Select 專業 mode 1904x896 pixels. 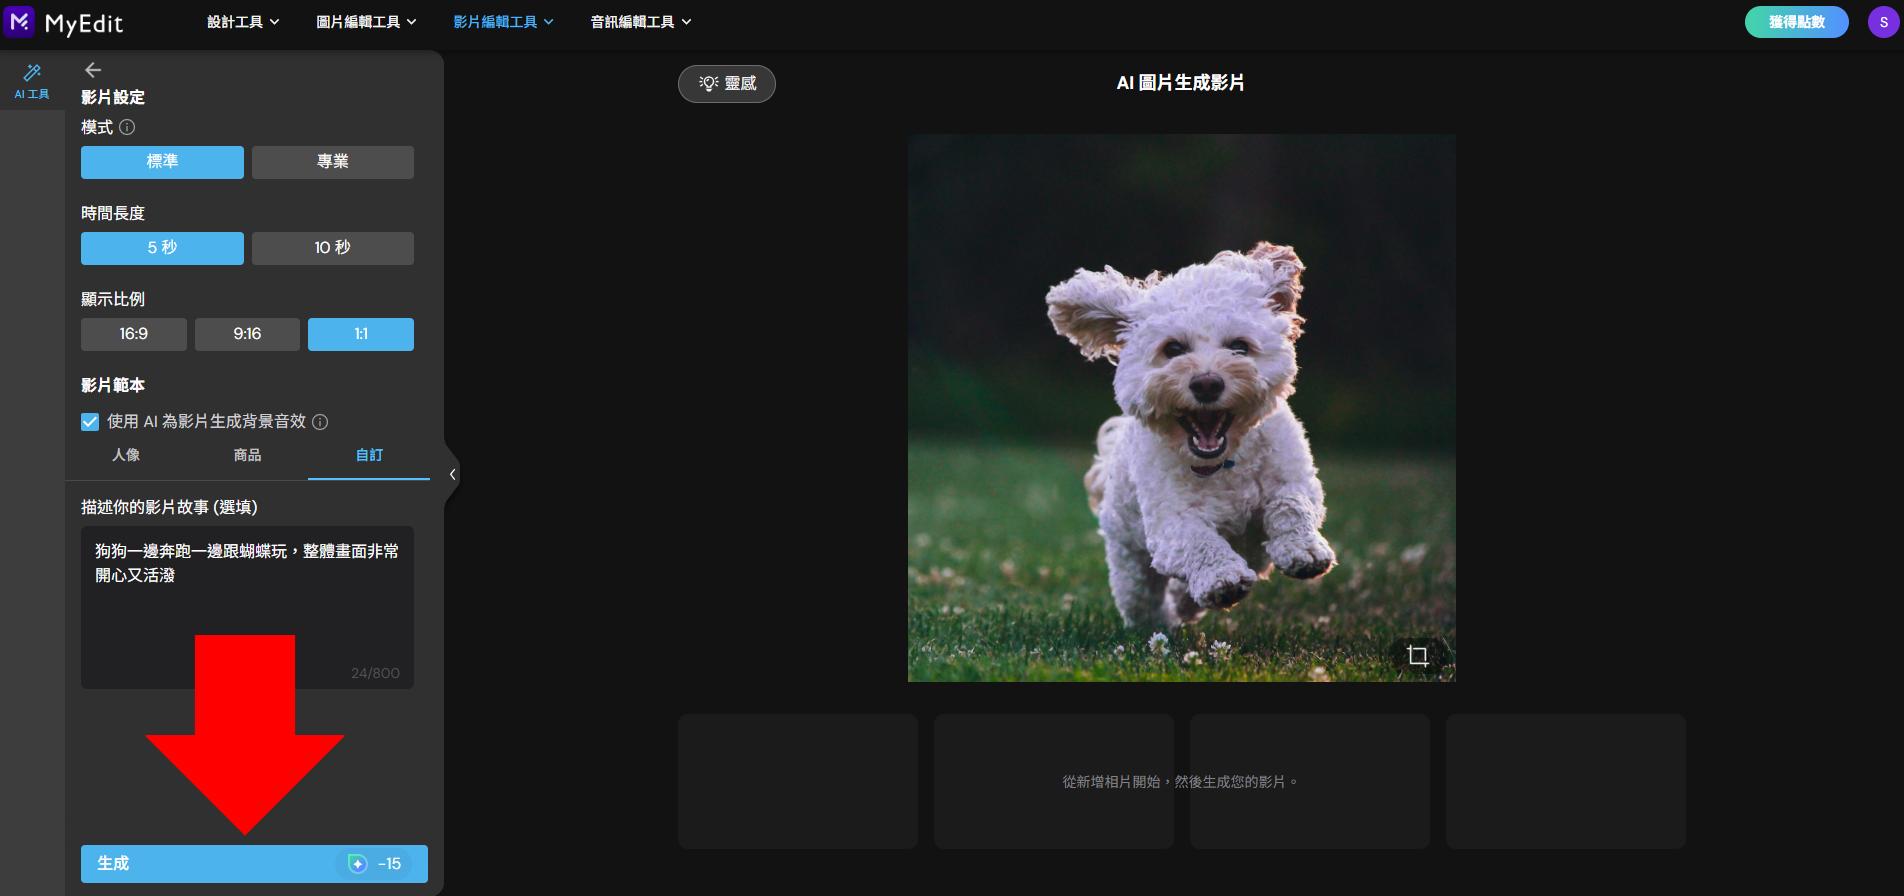[x=333, y=162]
